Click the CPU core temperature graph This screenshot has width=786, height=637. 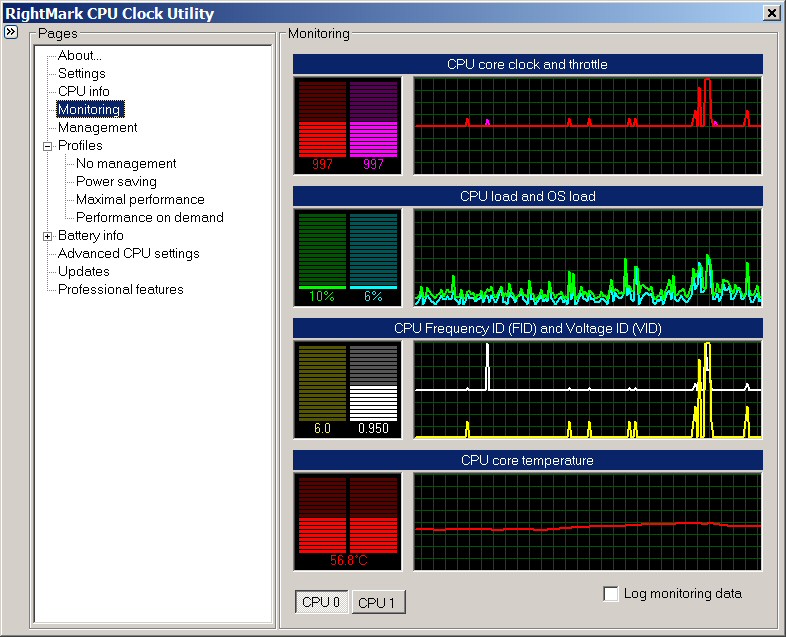click(x=587, y=522)
